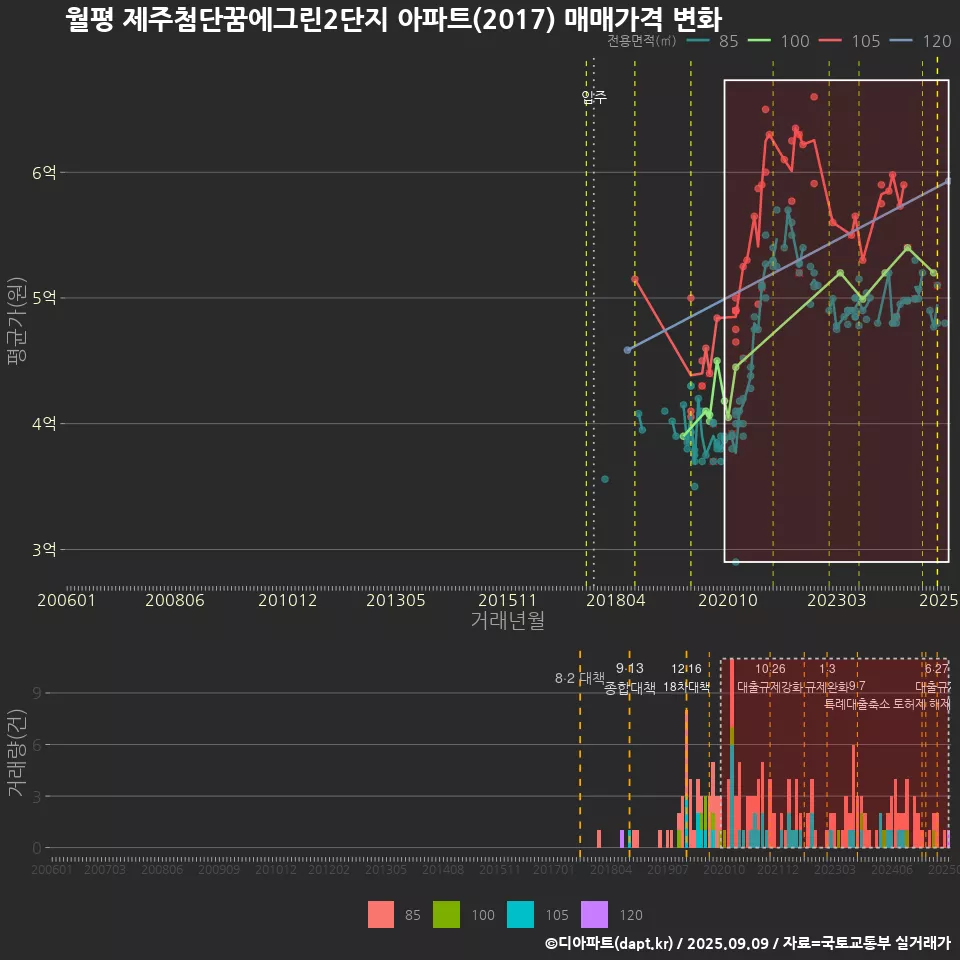The image size is (960, 960).
Task: Click the 전용면적(㎡) legend heading
Action: point(642,41)
